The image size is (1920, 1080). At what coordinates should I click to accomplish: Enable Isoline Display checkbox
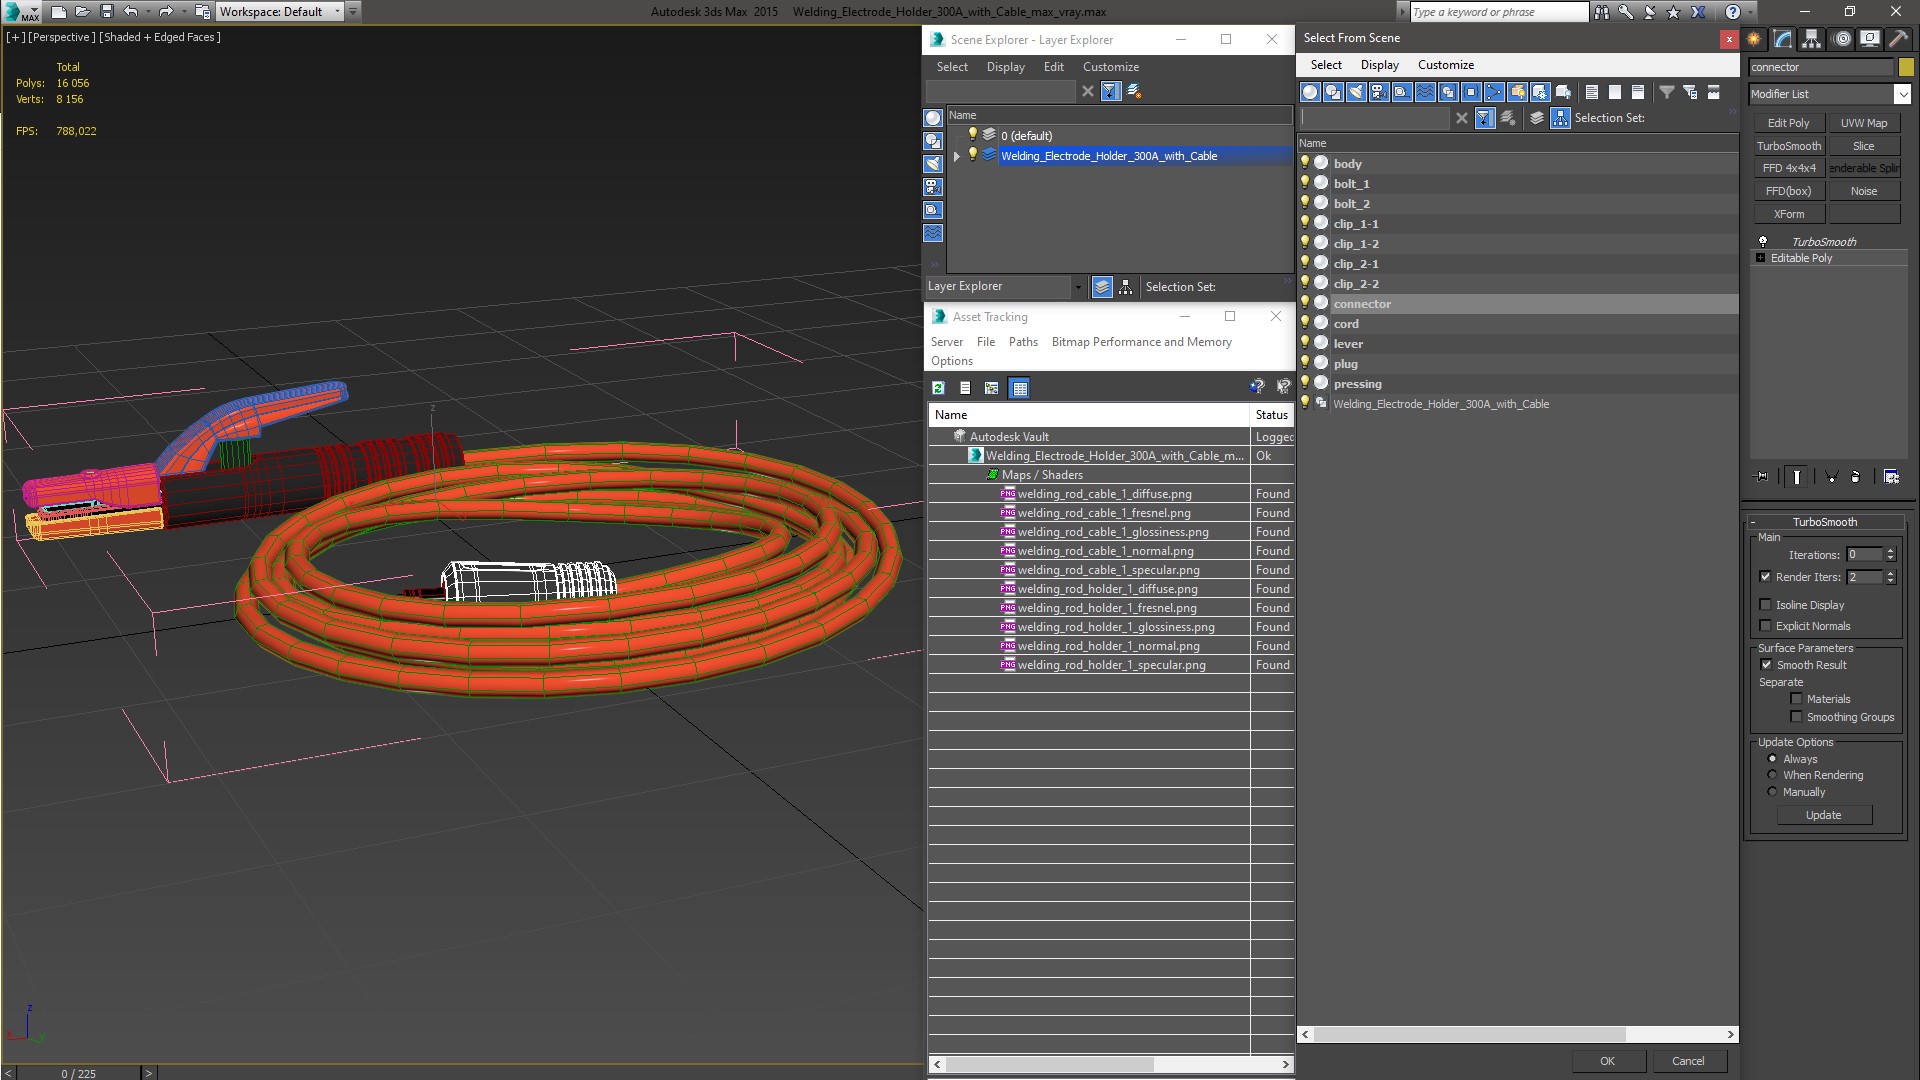tap(1765, 605)
